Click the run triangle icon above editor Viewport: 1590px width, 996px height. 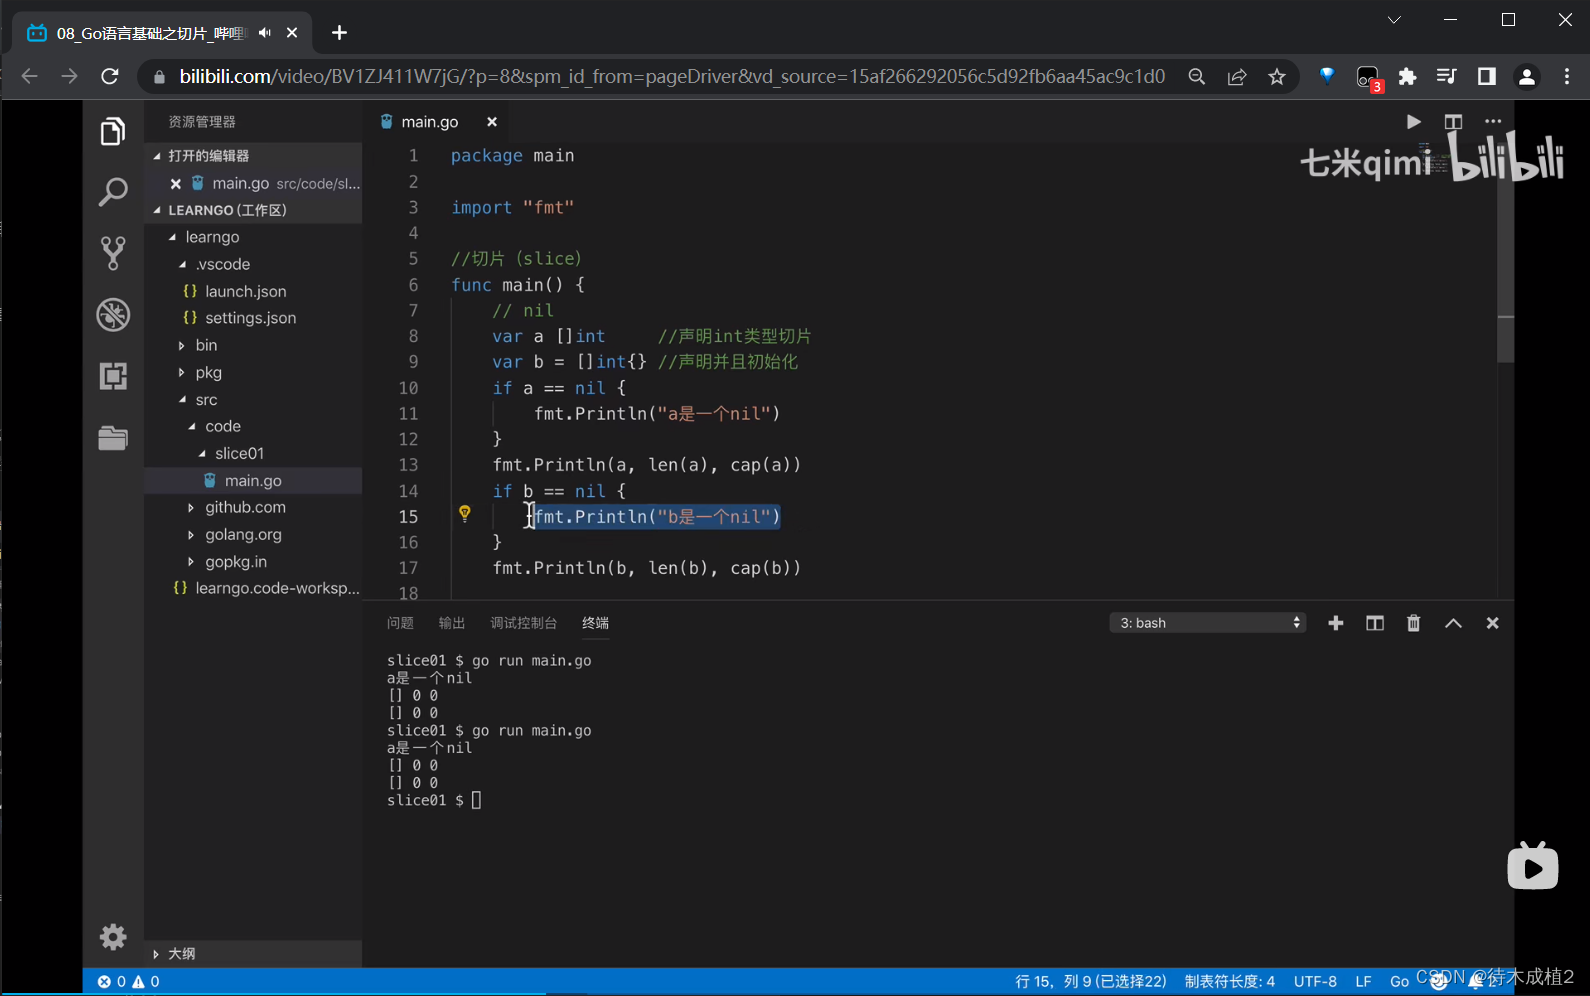tap(1413, 122)
